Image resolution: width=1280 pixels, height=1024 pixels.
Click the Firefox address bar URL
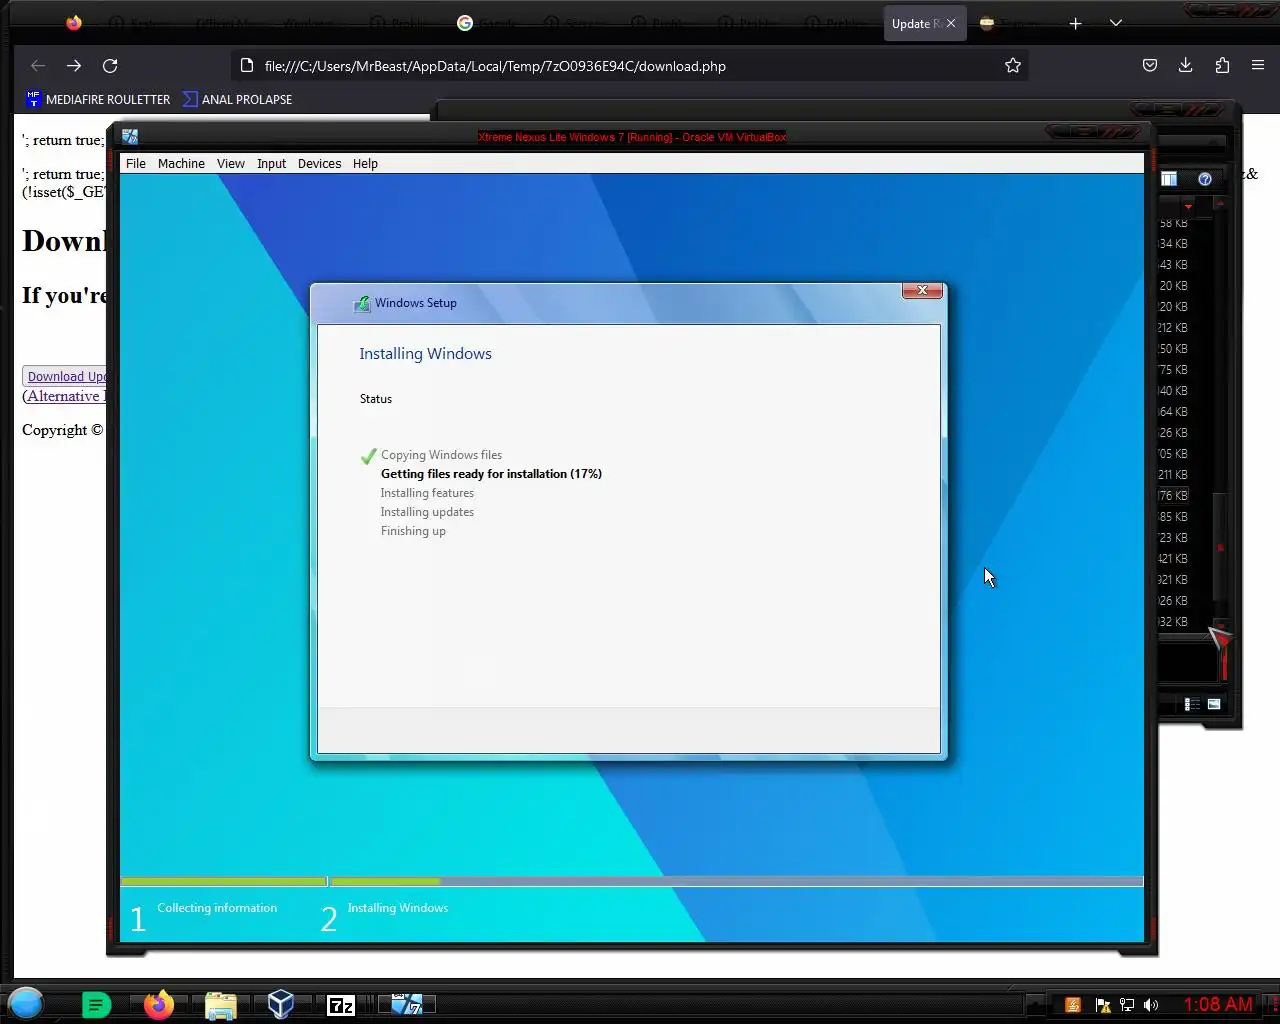pos(495,66)
